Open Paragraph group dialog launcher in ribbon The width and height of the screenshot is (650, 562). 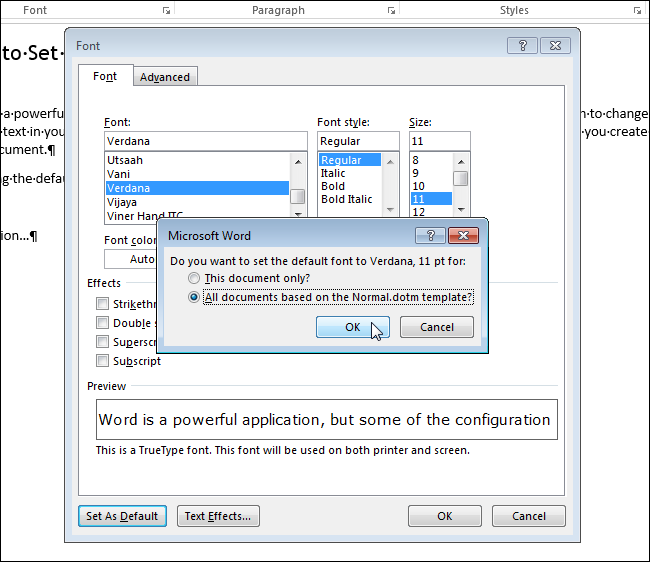pyautogui.click(x=391, y=10)
